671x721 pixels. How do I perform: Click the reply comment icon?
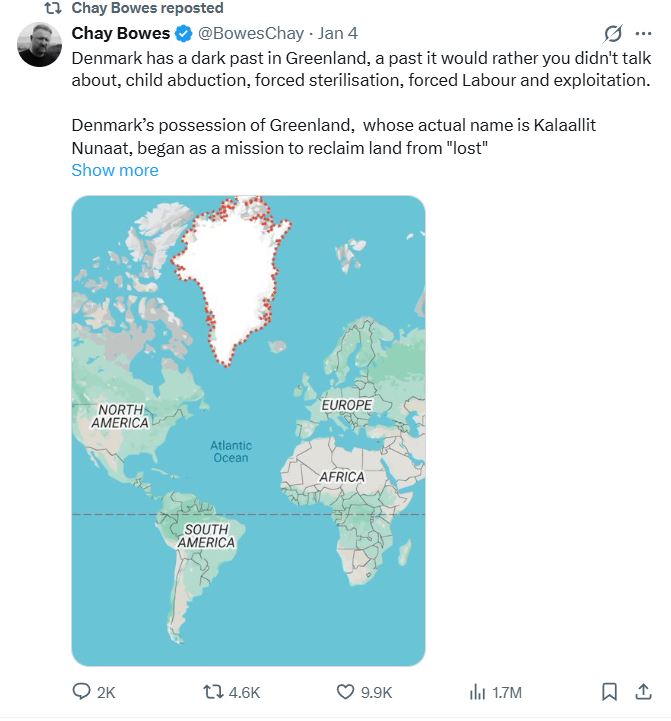[82, 692]
